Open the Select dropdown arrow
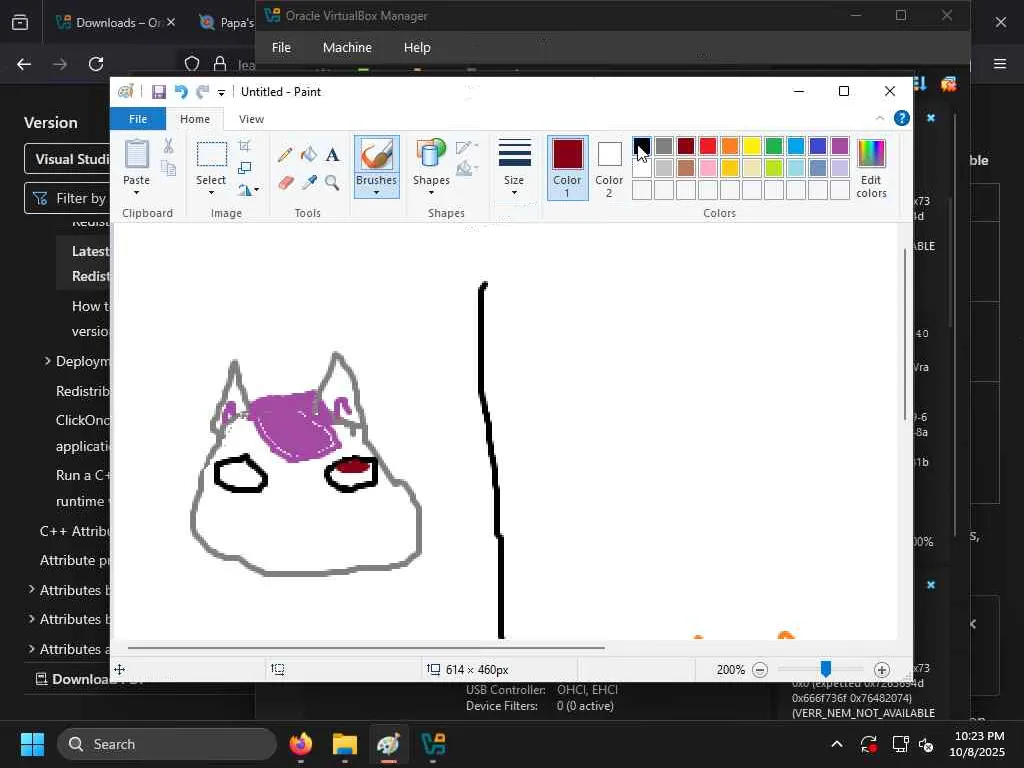The width and height of the screenshot is (1024, 768). 211,193
